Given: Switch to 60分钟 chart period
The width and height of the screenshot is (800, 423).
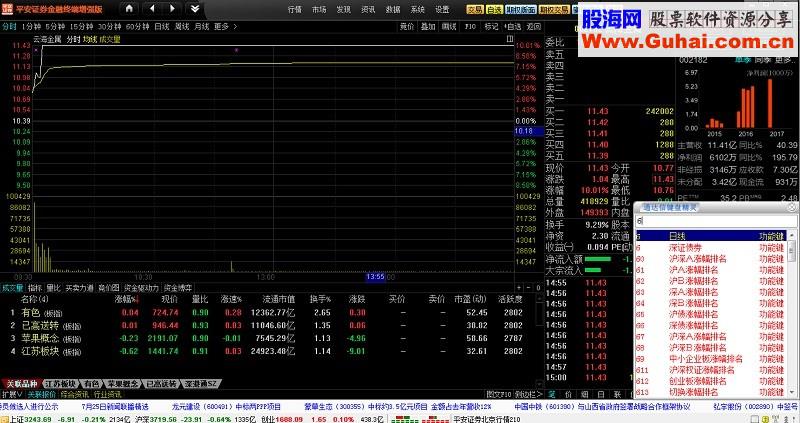Looking at the screenshot, I should tap(138, 26).
